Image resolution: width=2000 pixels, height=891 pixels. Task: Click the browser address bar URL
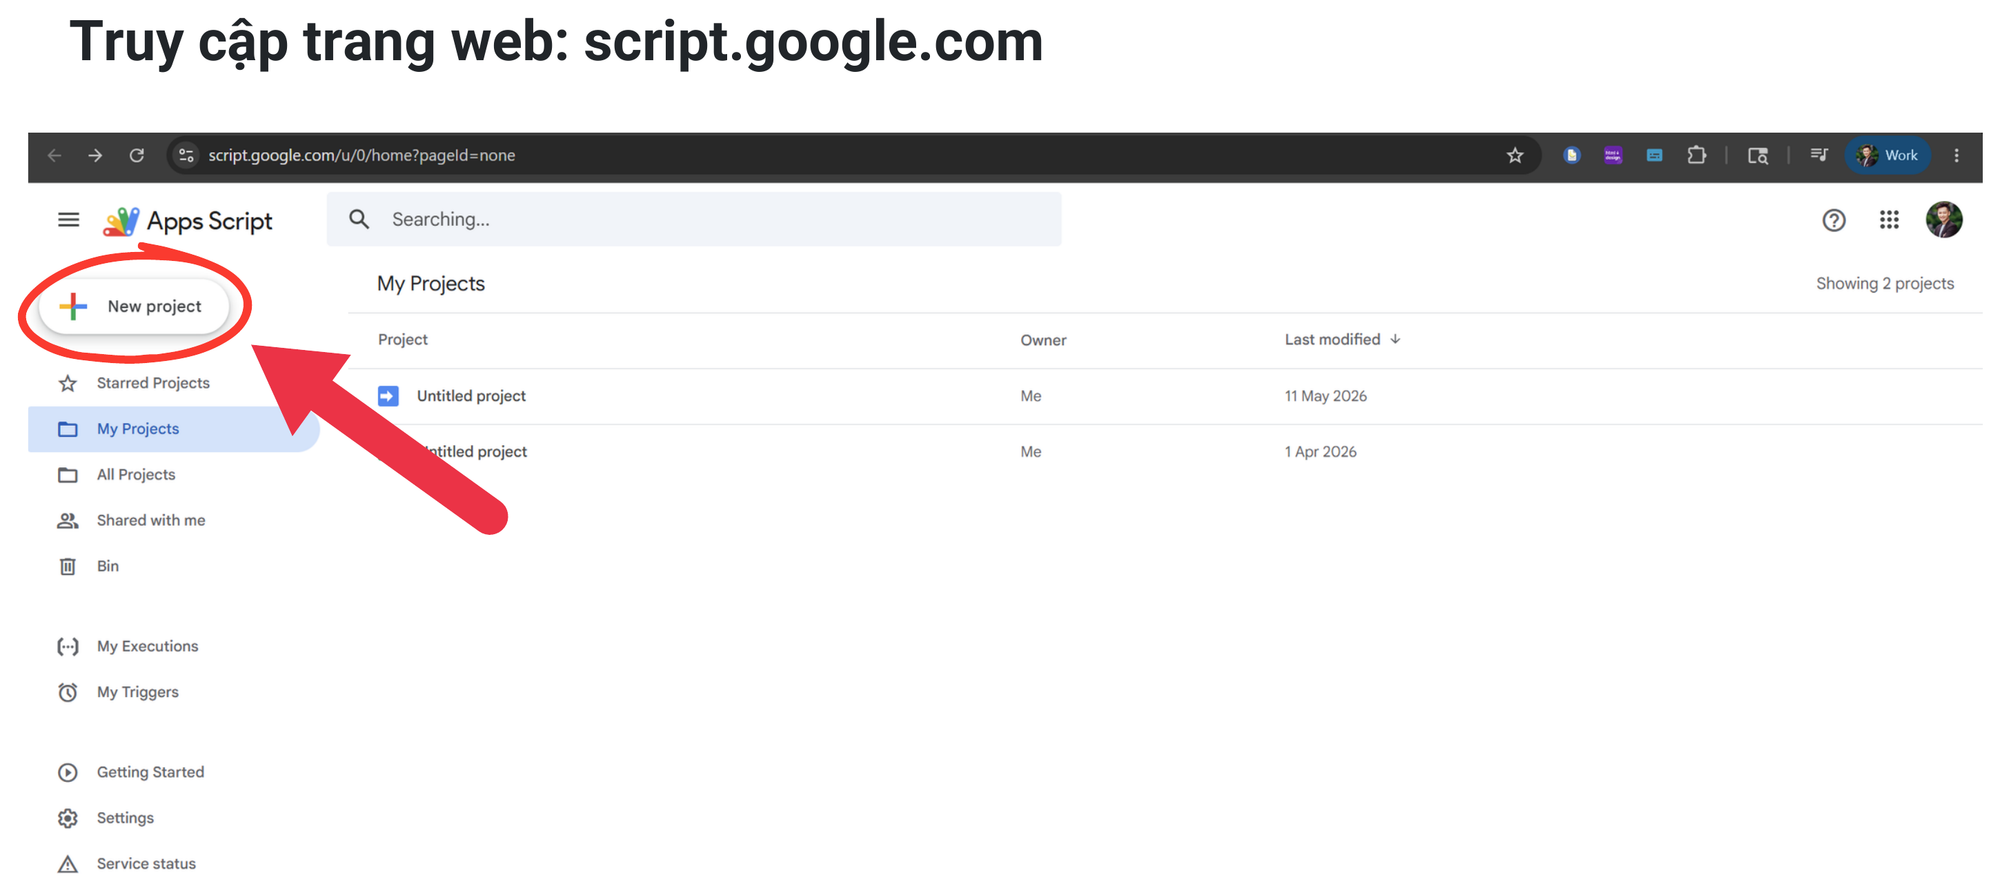(x=362, y=155)
